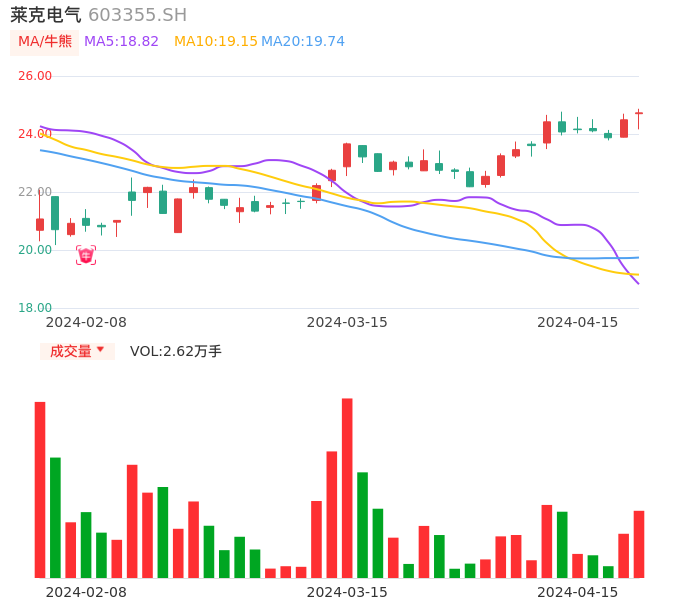
Task: Click the pink bull marker icon
Action: (86, 256)
